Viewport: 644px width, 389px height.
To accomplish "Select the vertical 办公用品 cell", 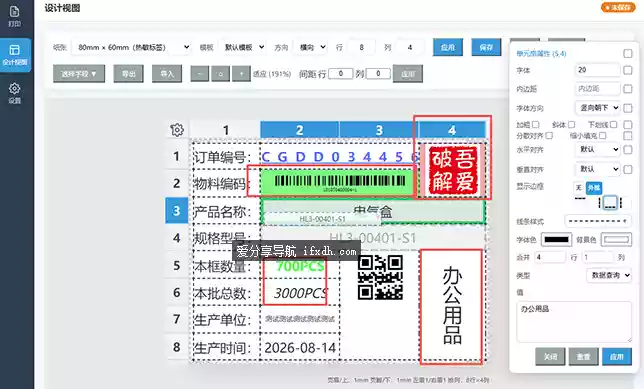I will (451, 306).
